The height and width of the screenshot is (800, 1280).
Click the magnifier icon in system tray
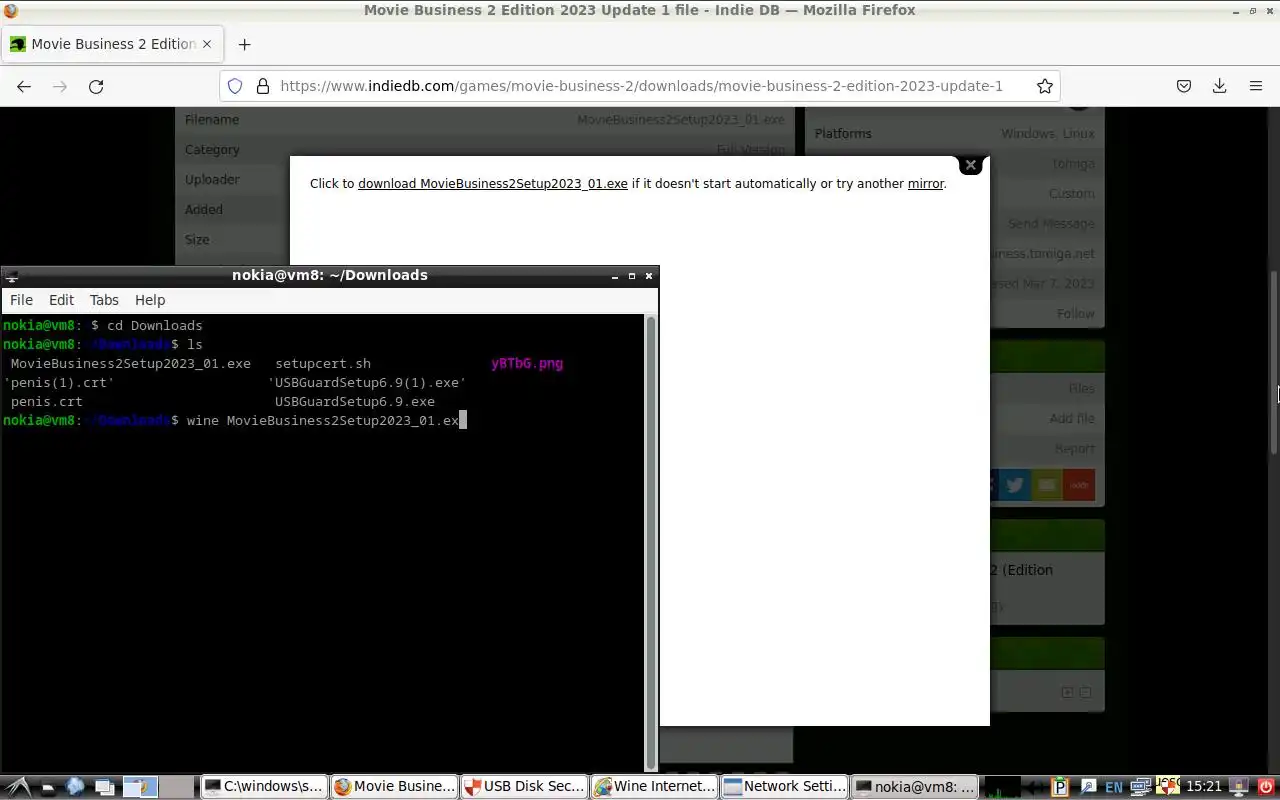[x=1088, y=787]
